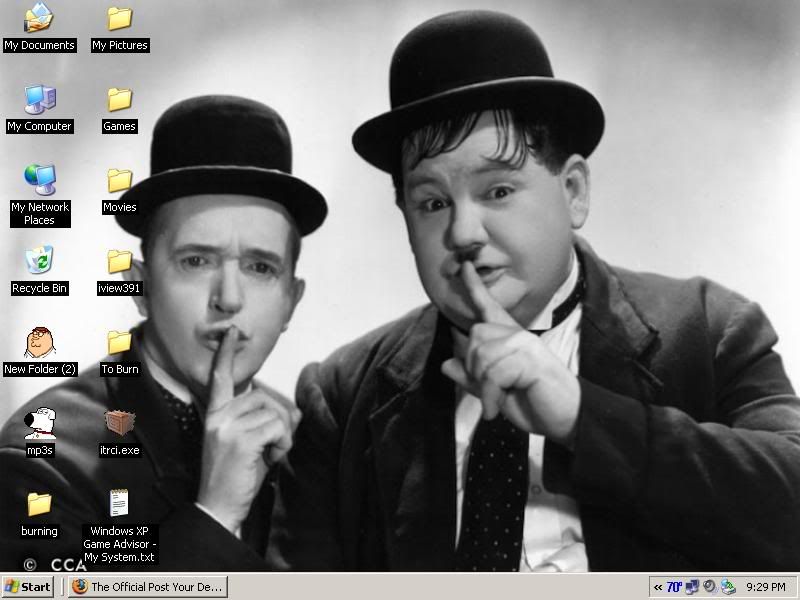Click the Safely Remove Hardware tray icon

(x=728, y=587)
